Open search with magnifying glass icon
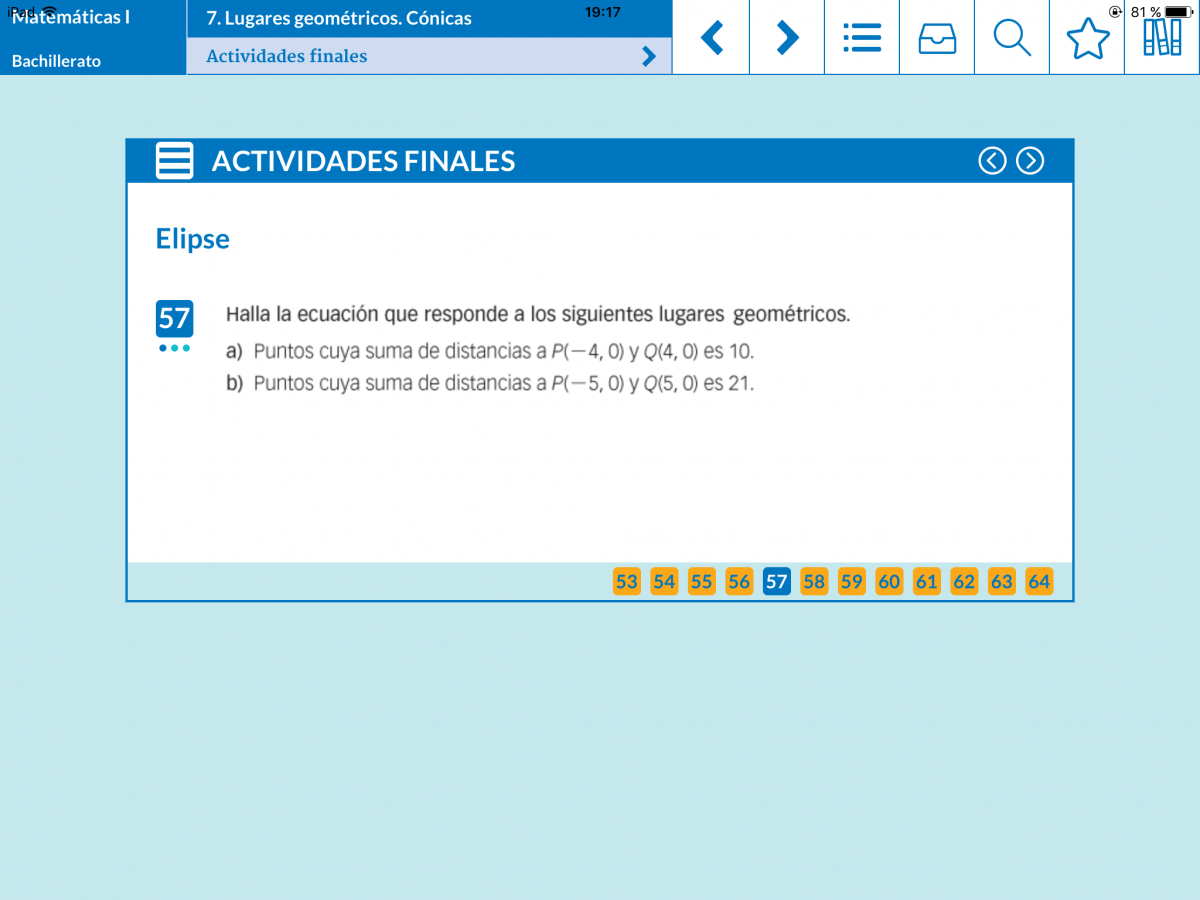The height and width of the screenshot is (900, 1200). [x=1012, y=38]
